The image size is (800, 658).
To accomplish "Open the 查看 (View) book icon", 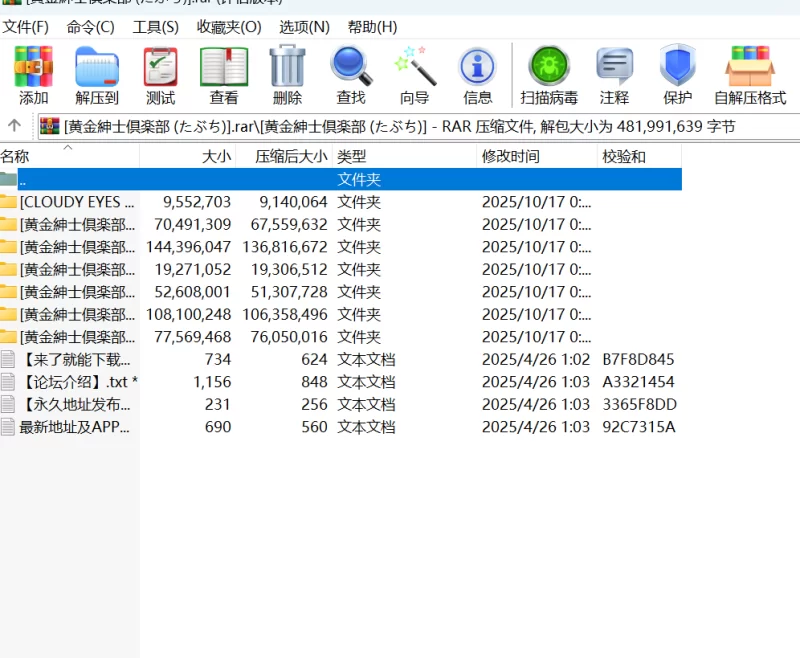I will click(224, 67).
